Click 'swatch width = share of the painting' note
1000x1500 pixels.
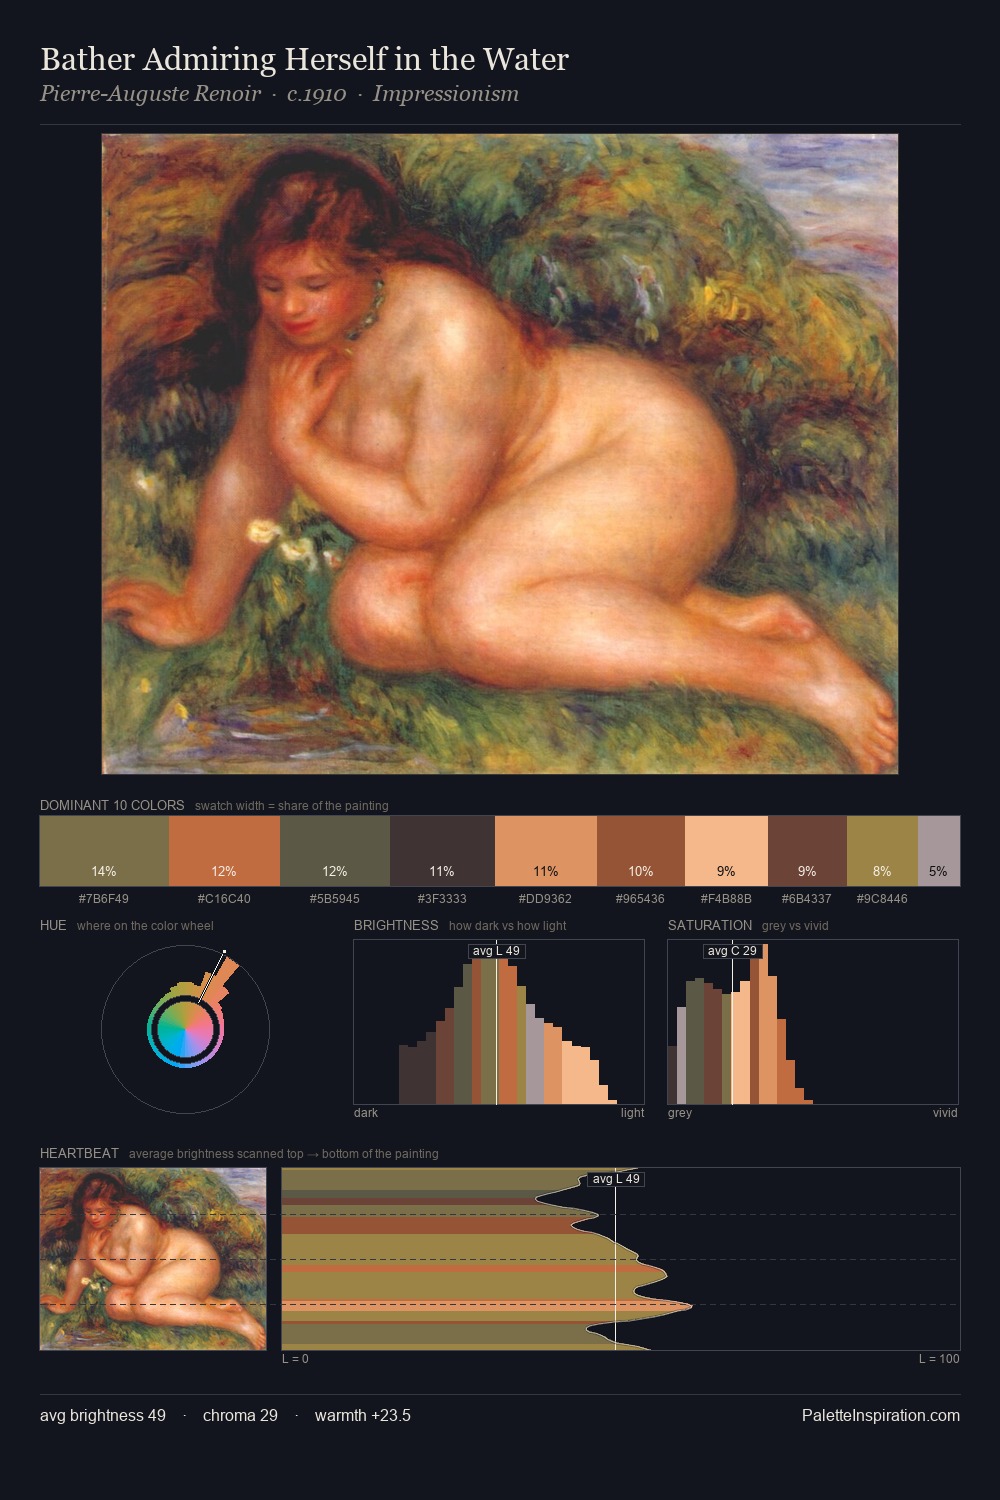click(292, 806)
